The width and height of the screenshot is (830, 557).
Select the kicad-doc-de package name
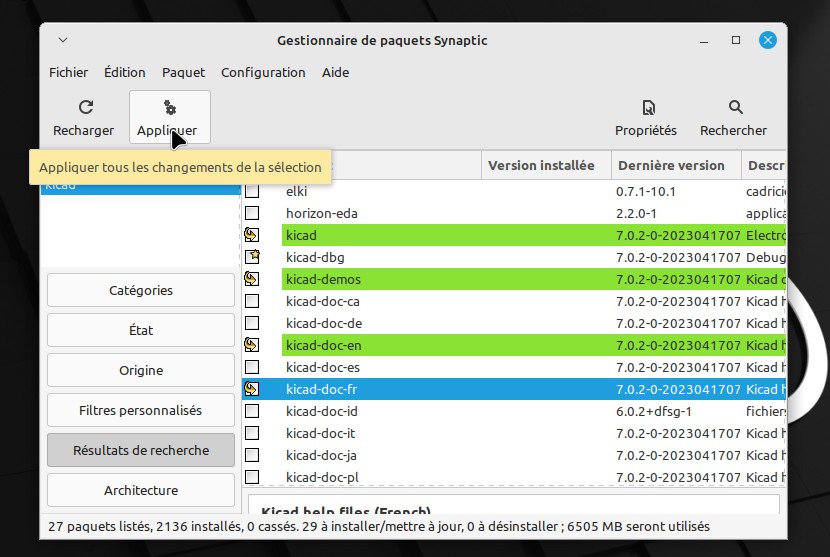[x=324, y=323]
